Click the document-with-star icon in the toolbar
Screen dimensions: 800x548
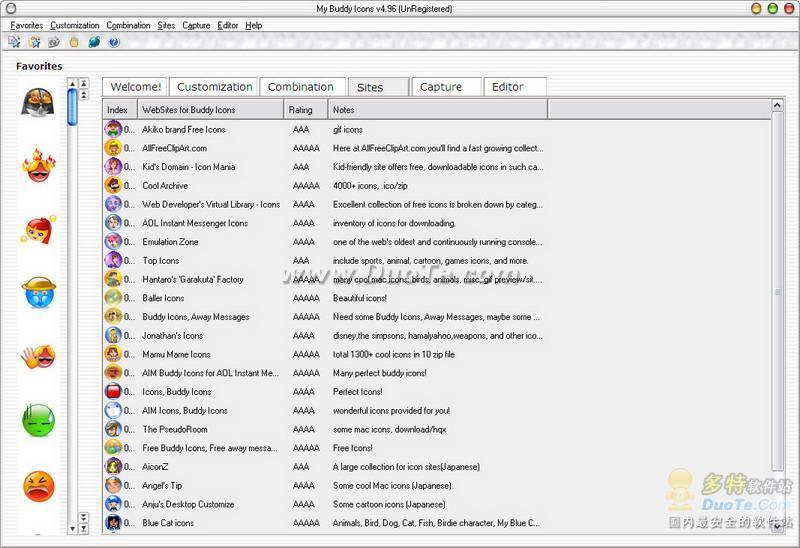[x=14, y=42]
